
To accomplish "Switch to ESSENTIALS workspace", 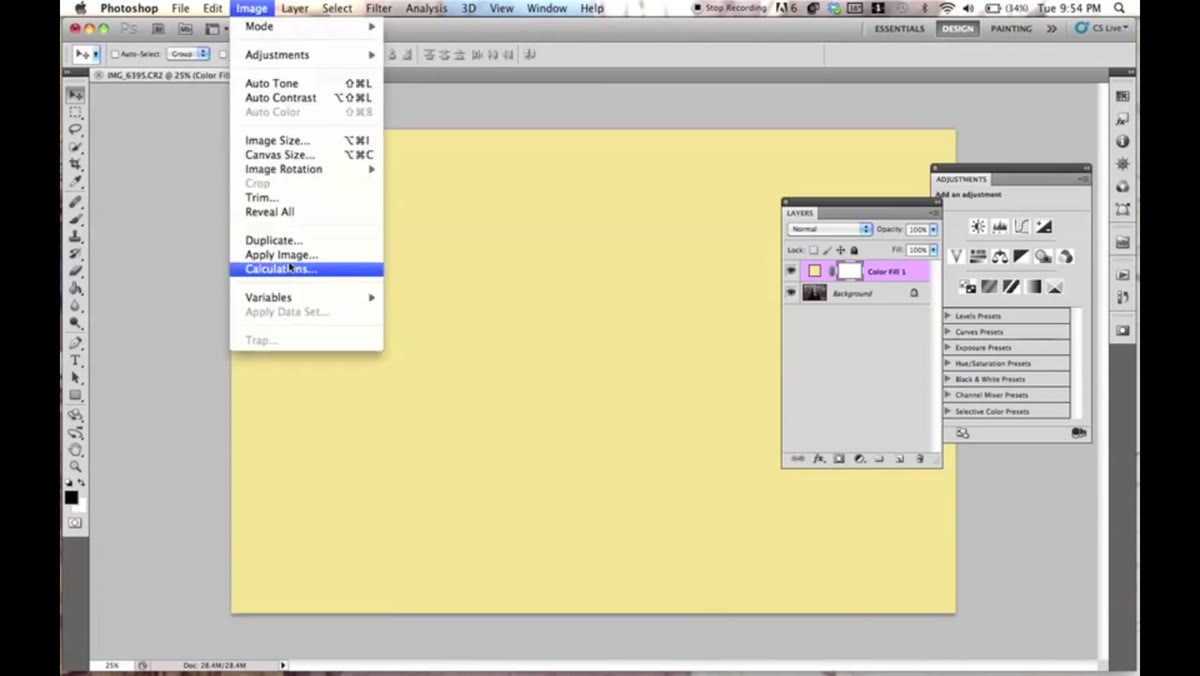I will [x=900, y=29].
